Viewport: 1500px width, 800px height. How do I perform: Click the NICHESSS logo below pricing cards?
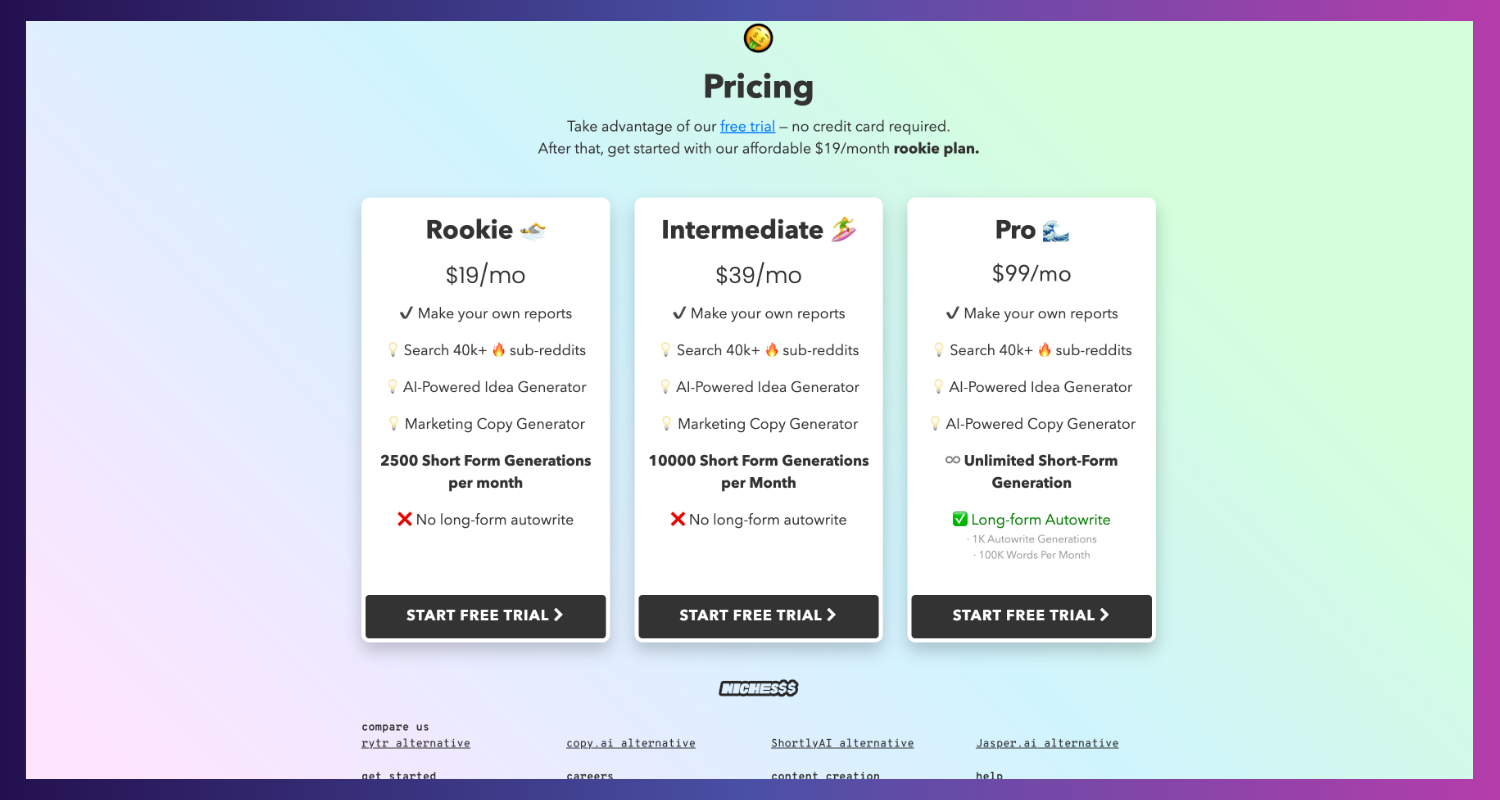click(758, 688)
